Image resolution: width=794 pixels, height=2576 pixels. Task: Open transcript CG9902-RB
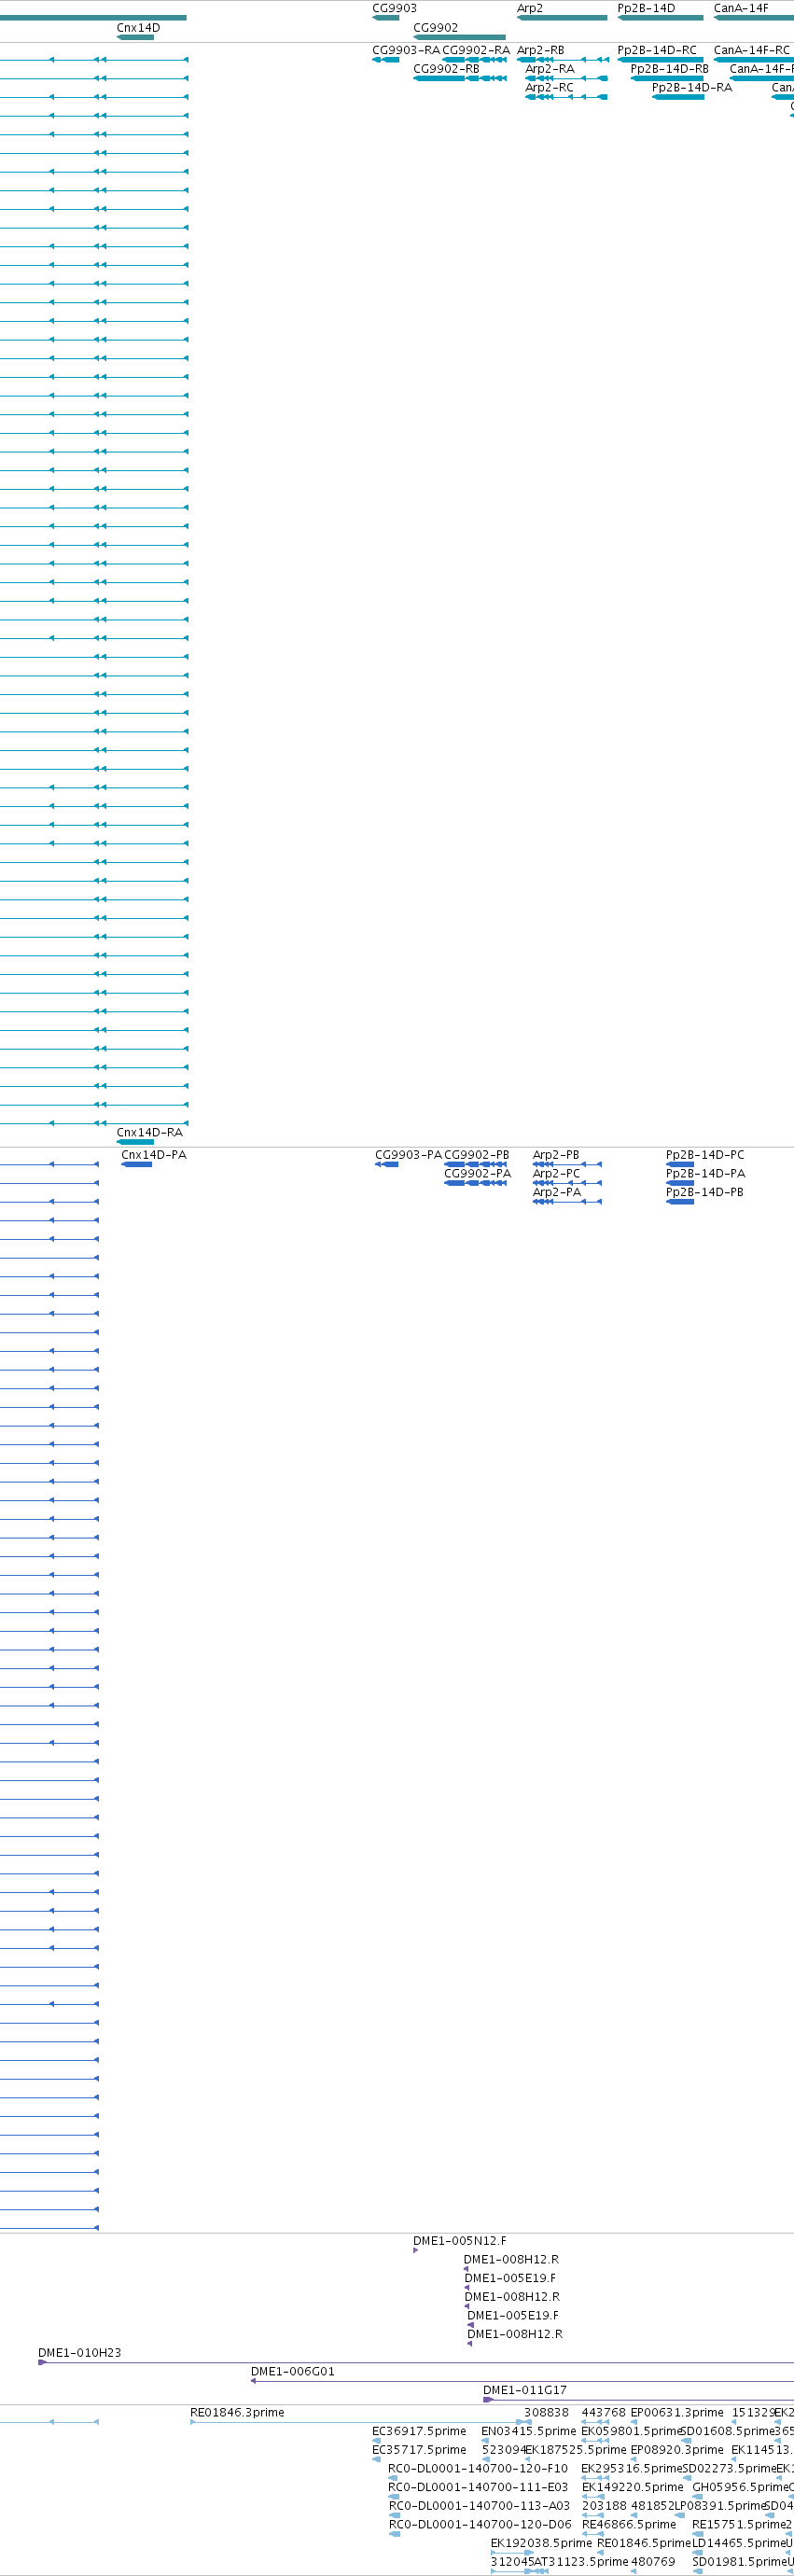[x=446, y=69]
